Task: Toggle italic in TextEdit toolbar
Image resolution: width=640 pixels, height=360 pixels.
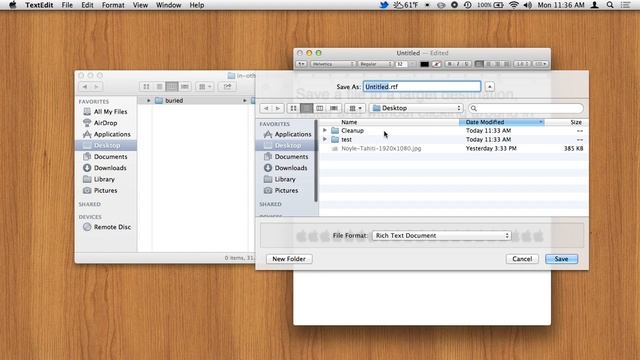Action: (x=458, y=64)
